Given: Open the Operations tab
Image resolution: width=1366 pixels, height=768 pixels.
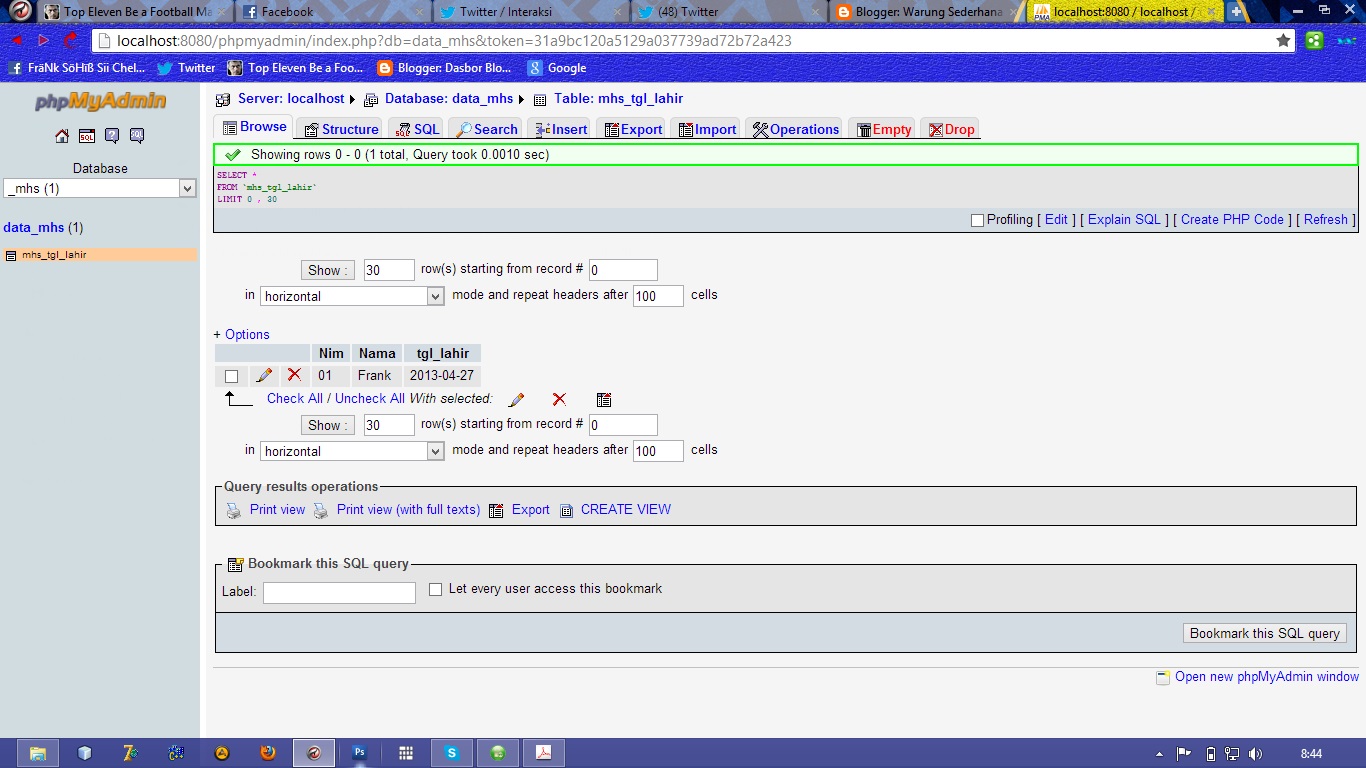Looking at the screenshot, I should click(796, 129).
